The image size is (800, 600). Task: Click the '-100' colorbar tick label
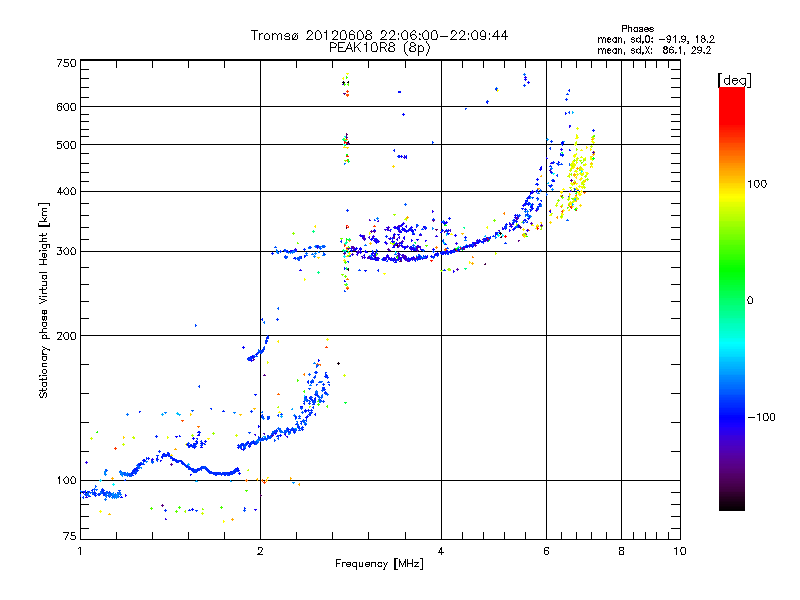pos(761,417)
